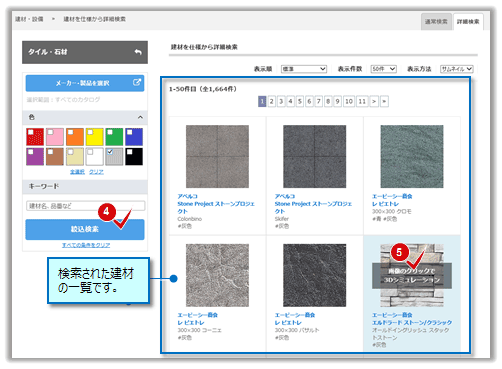Screen dimensions: 502x369
Task: Go to the next page with the > arrow
Action: click(x=374, y=101)
